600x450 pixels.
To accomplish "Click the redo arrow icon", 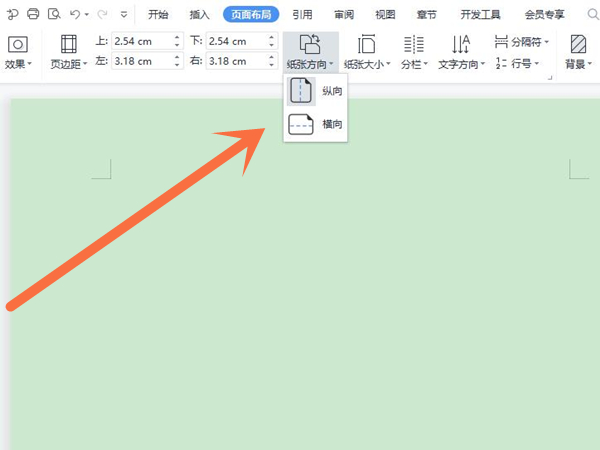I will click(102, 15).
